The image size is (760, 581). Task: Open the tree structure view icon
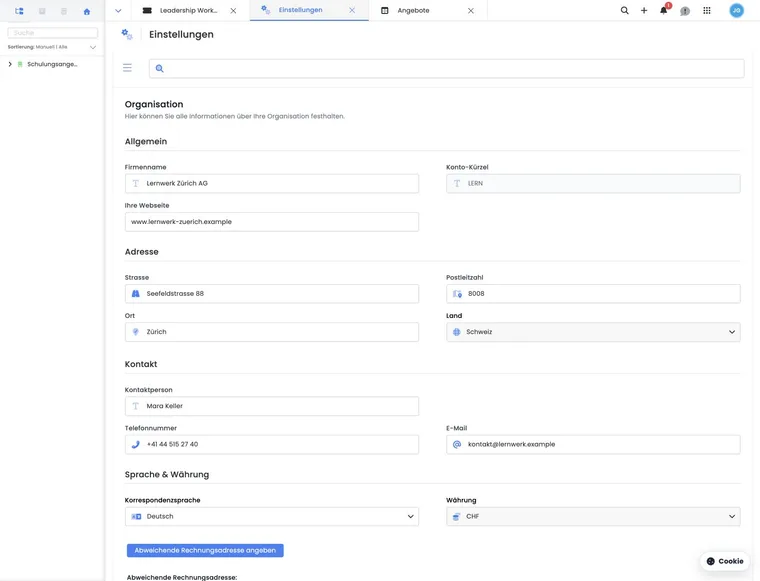[19, 11]
